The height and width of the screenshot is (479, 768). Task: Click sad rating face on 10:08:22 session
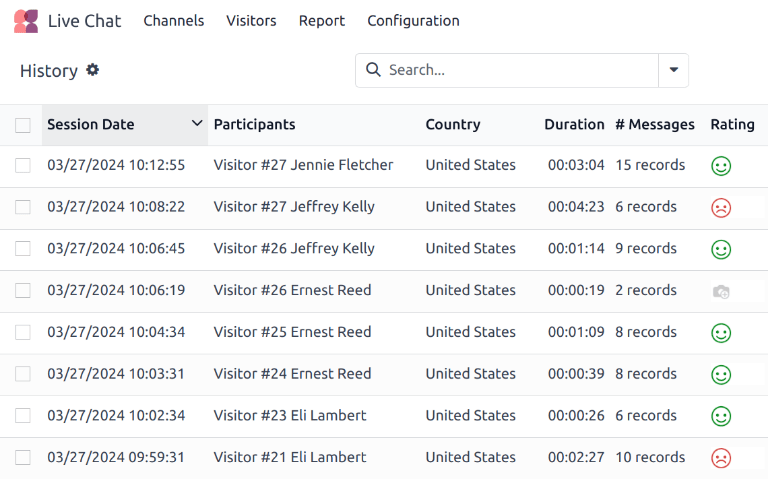click(x=720, y=208)
